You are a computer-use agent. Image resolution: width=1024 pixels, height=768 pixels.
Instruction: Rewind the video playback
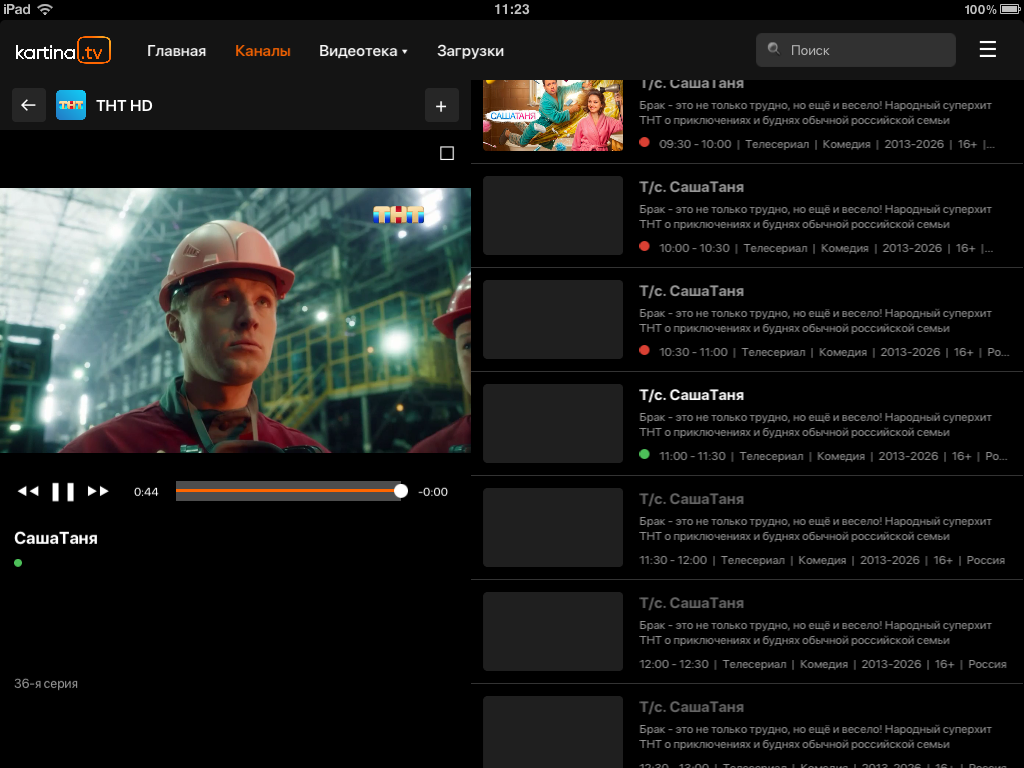tap(28, 491)
